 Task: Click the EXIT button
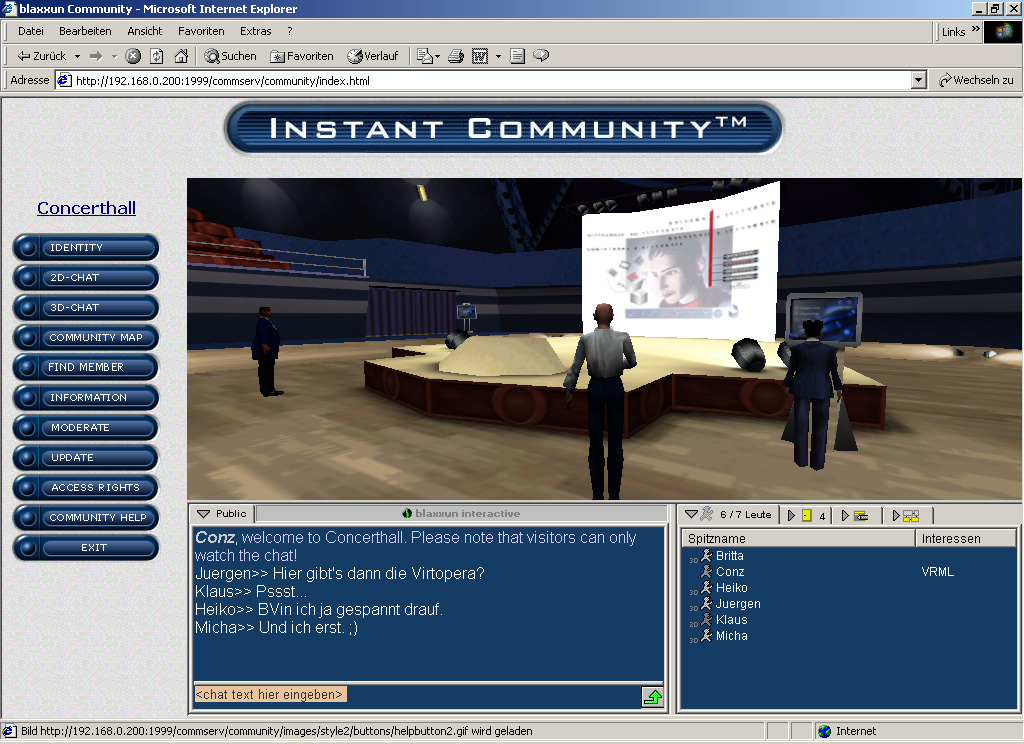86,547
